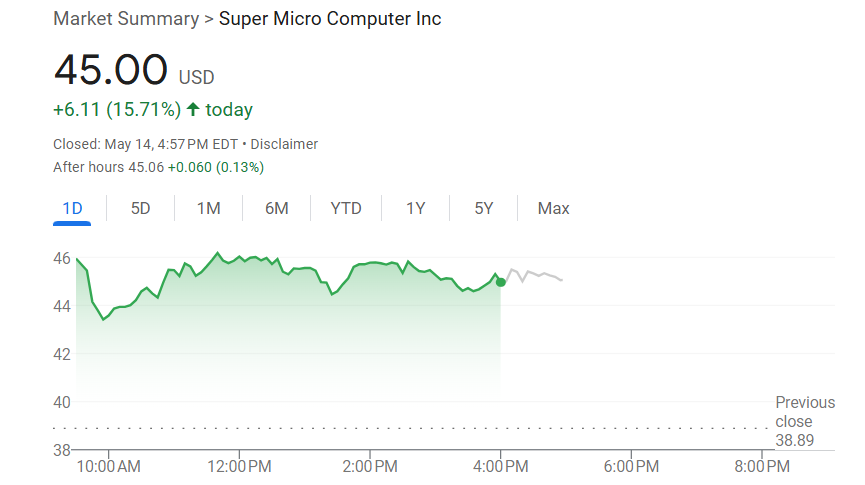Click the 45.00 USD price heading
Viewport: 865px width, 485px height.
[134, 70]
